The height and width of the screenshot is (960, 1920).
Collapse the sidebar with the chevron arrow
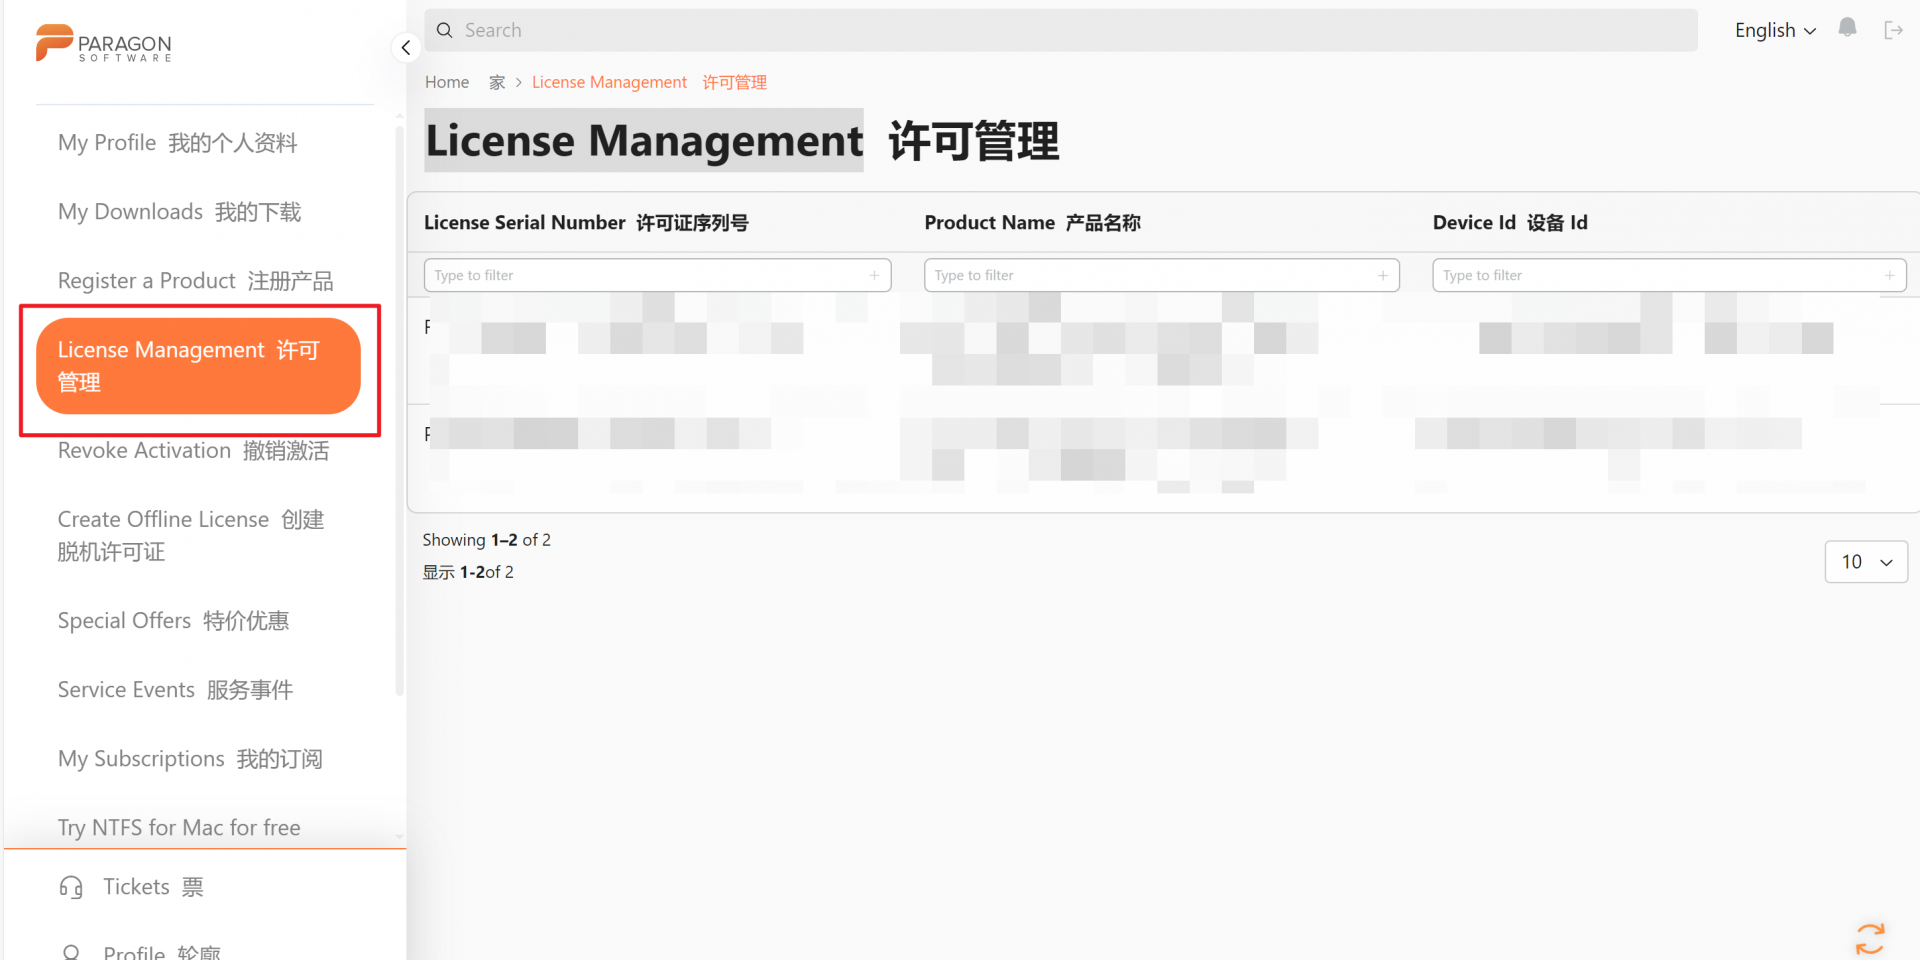[x=405, y=47]
